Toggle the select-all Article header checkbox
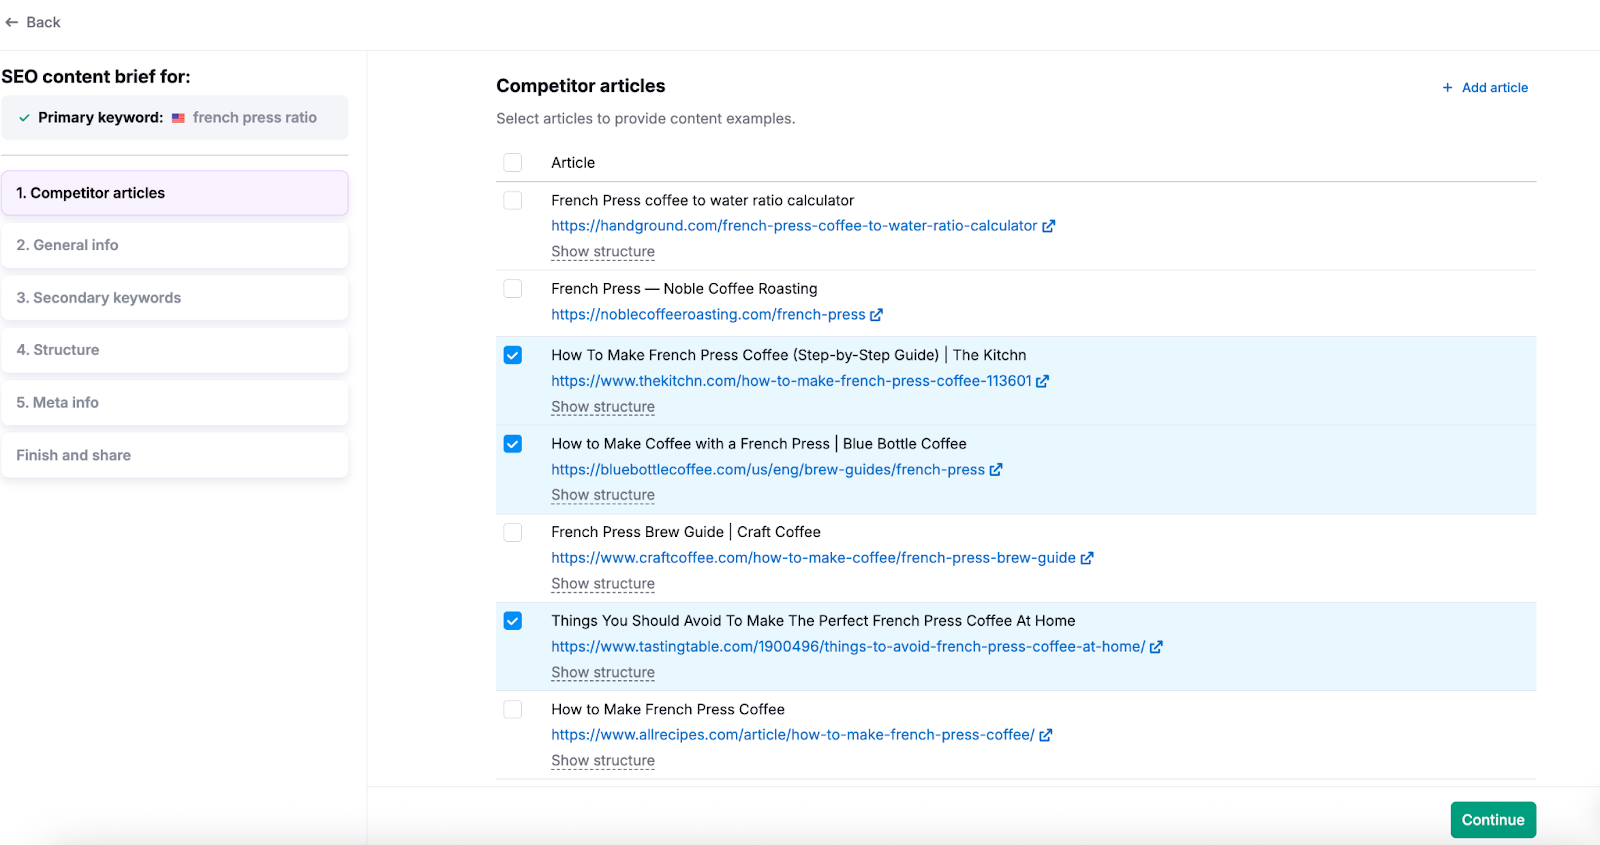 point(513,162)
